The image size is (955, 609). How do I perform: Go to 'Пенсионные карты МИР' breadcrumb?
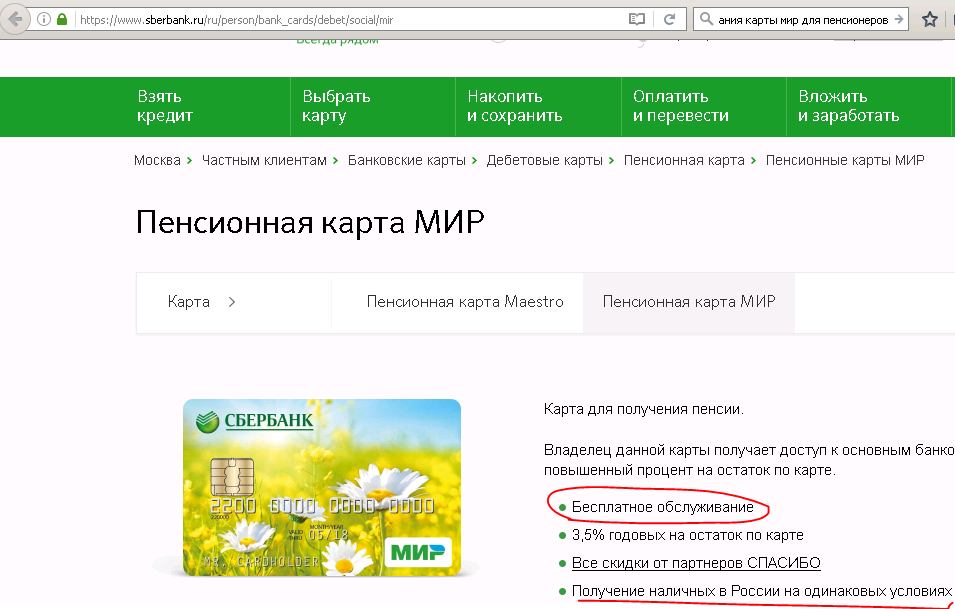pos(845,160)
